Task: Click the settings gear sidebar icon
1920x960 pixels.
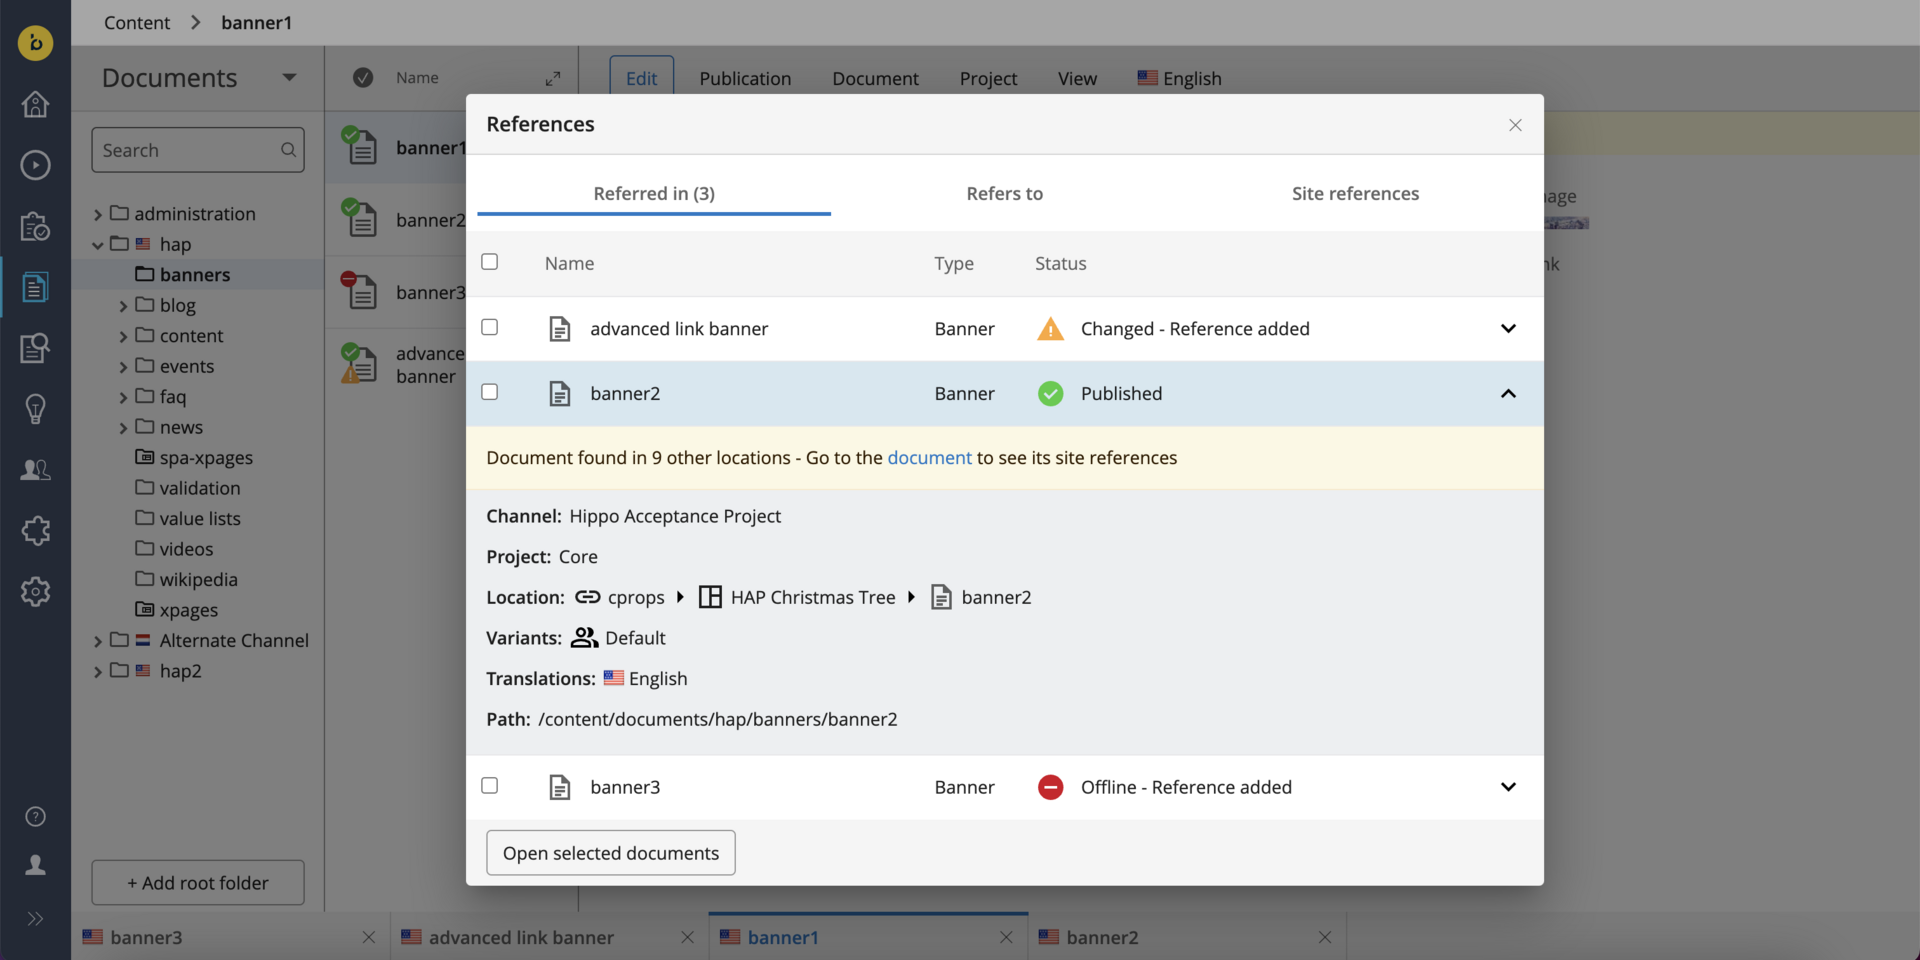Action: pyautogui.click(x=35, y=592)
